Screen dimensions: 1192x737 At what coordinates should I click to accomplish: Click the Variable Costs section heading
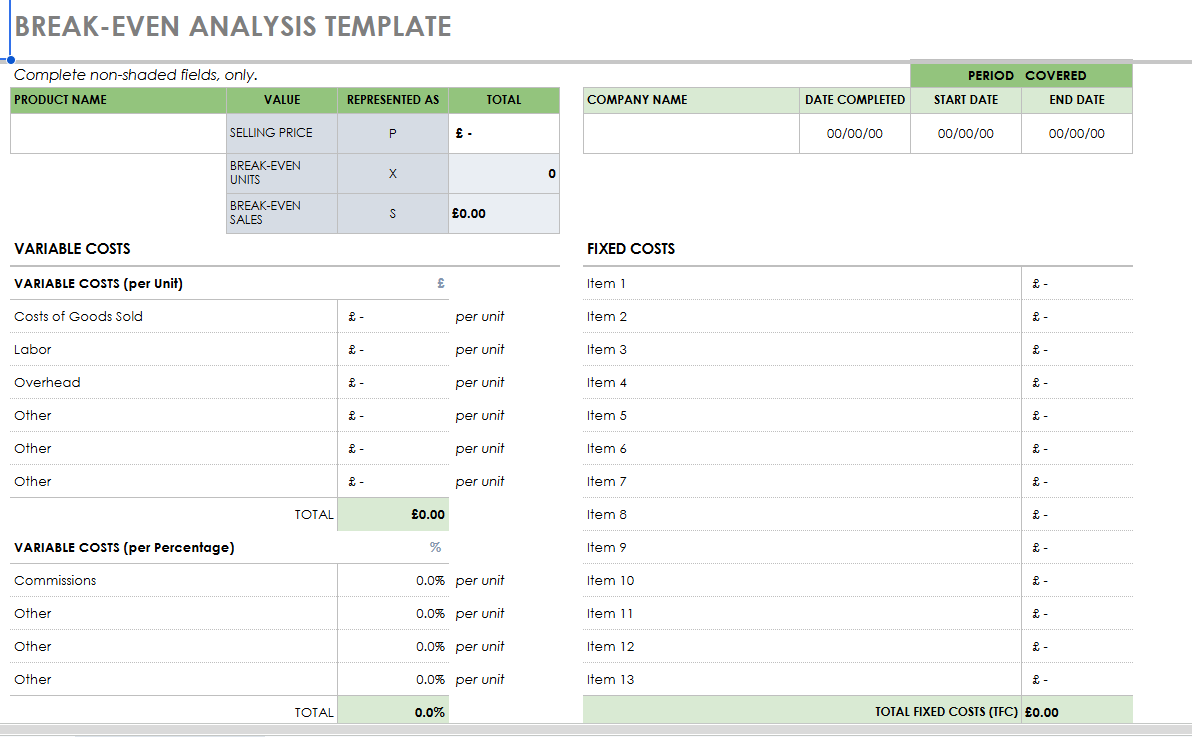[x=72, y=249]
